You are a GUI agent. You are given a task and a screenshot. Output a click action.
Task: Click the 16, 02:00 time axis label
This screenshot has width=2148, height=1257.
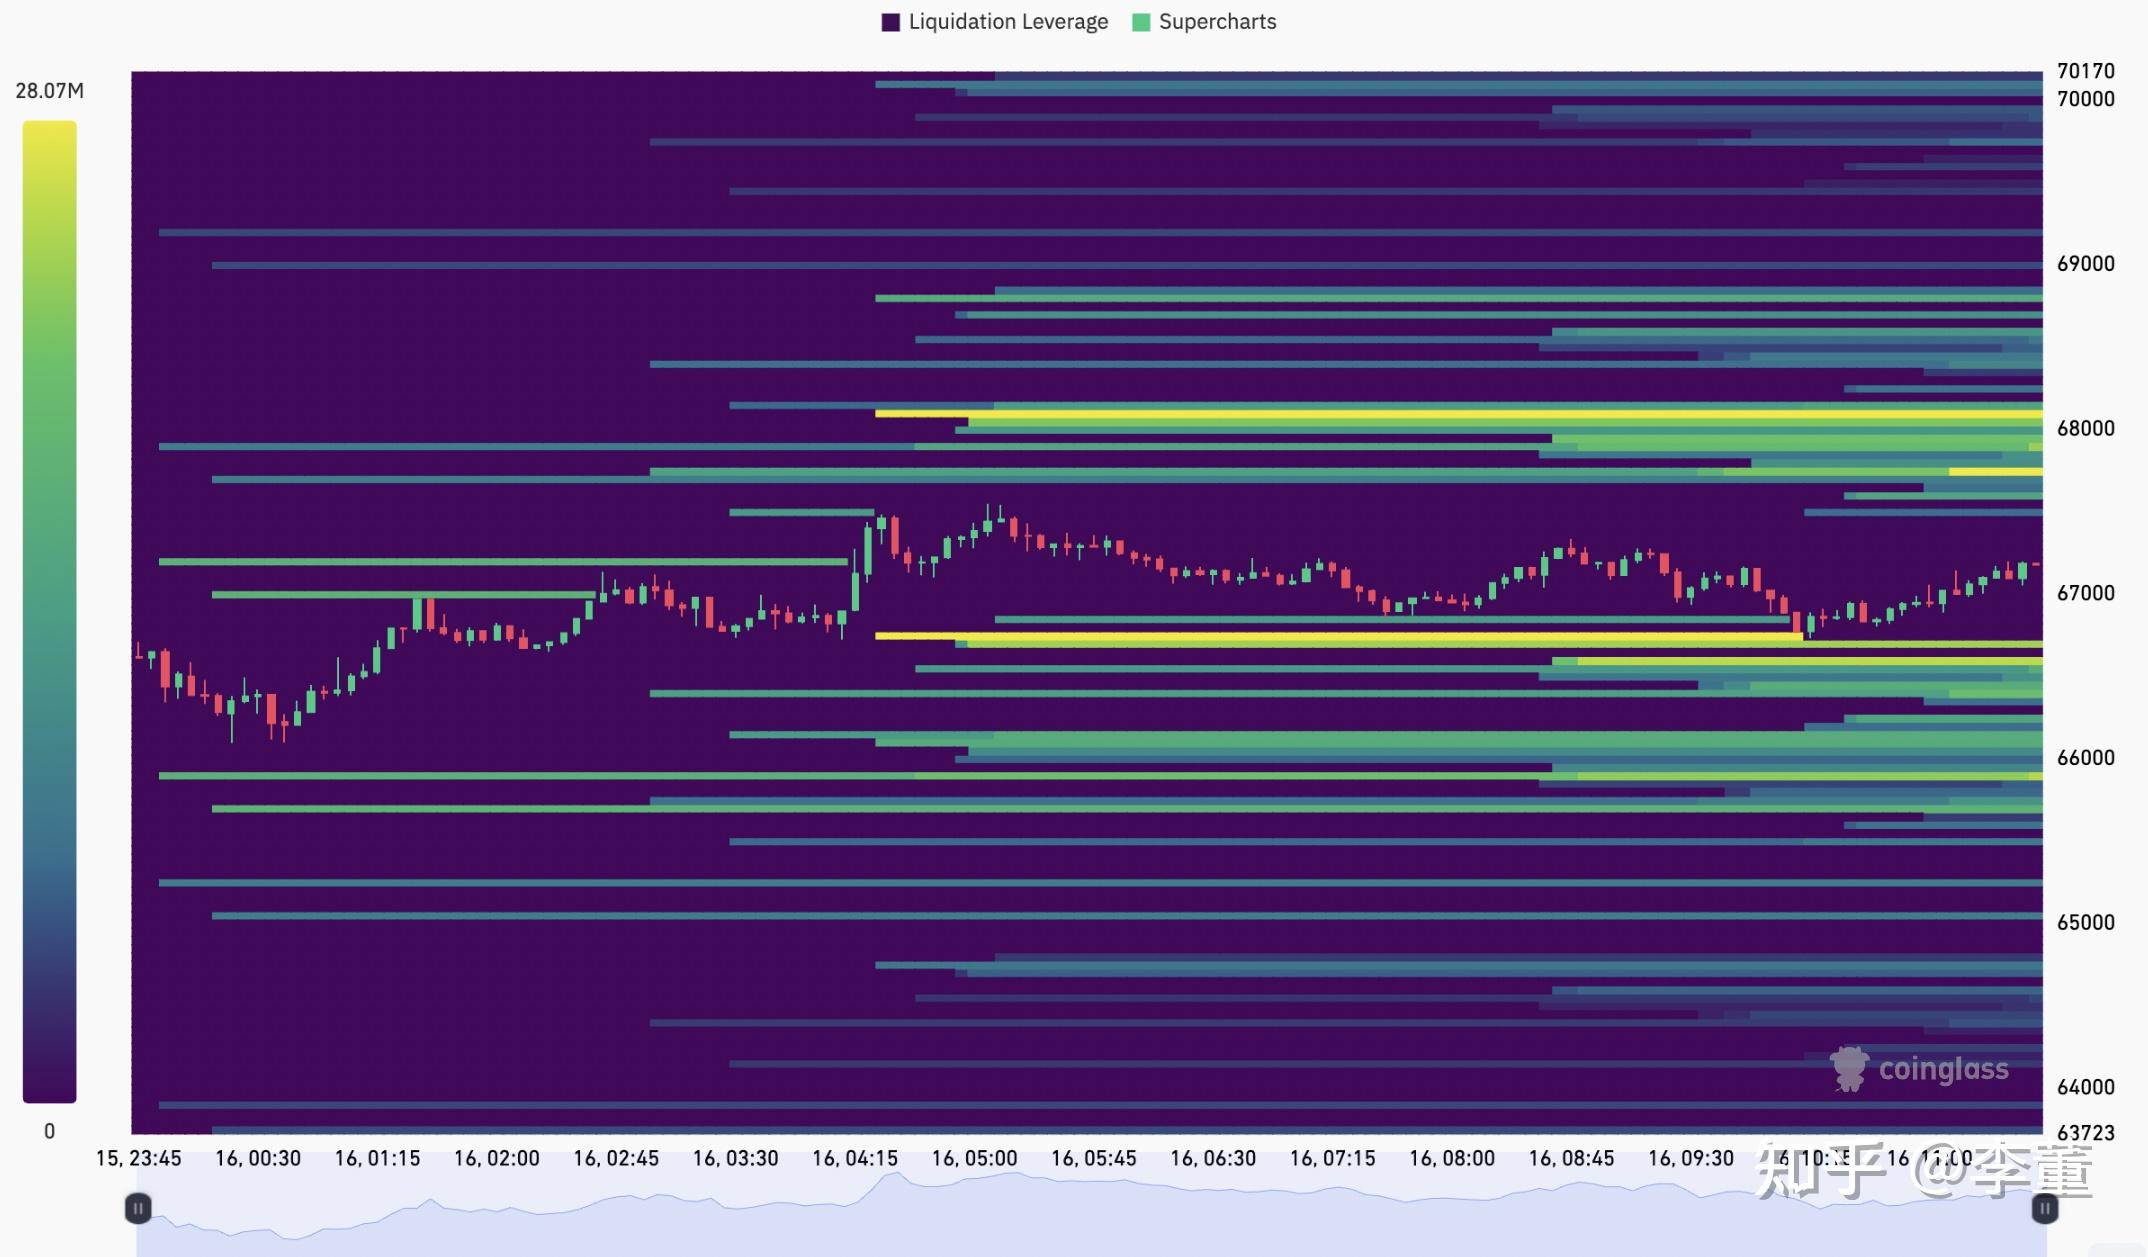(497, 1158)
